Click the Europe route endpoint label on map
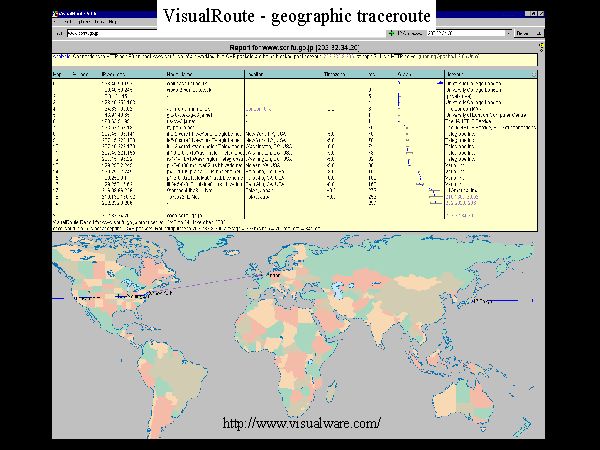 click(x=273, y=275)
